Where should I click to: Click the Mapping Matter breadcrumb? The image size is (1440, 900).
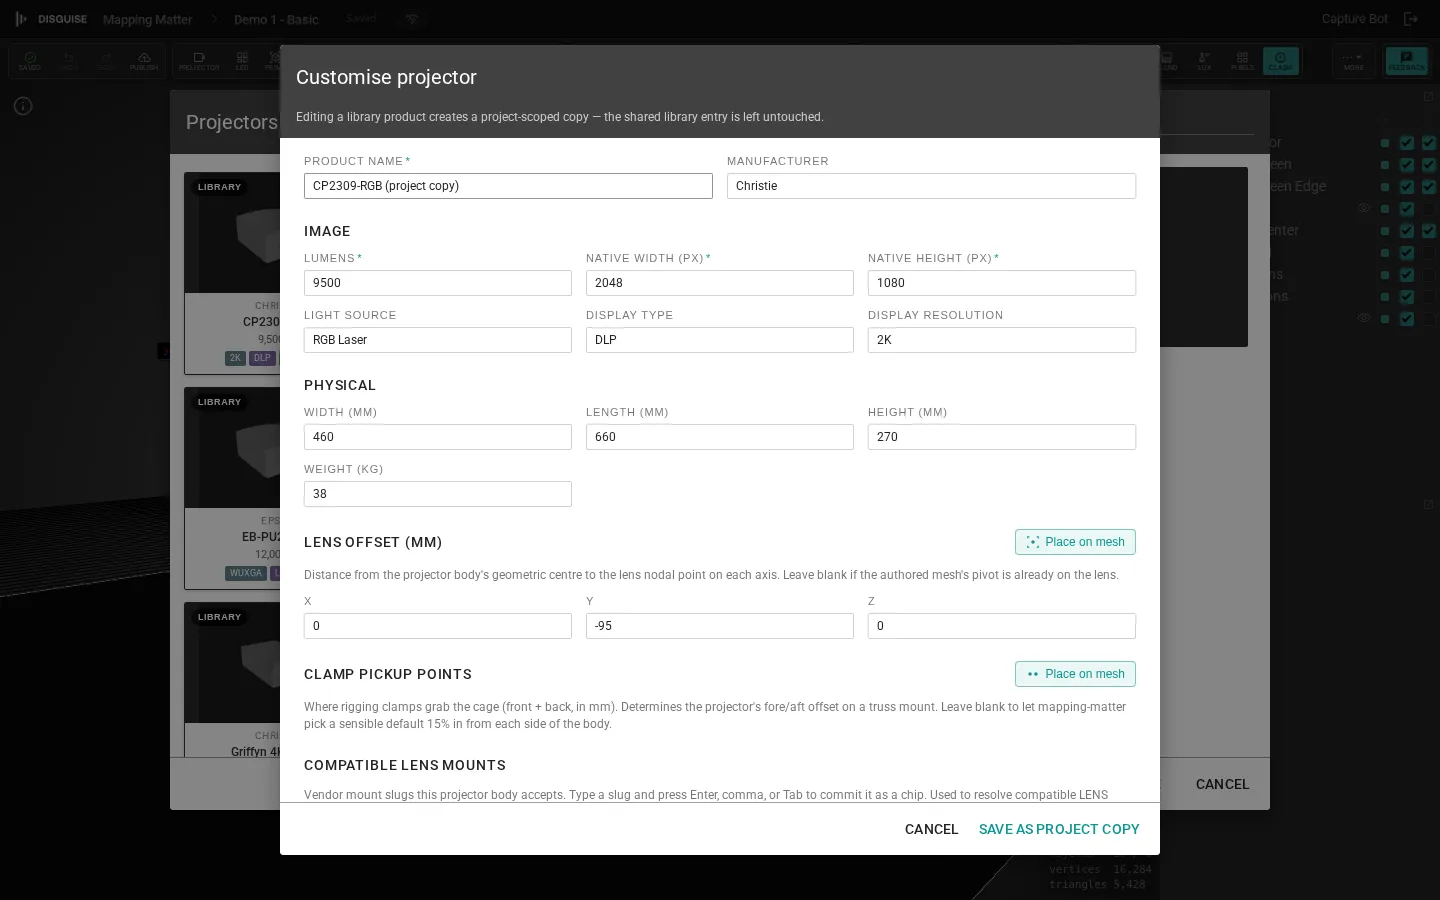click(147, 19)
